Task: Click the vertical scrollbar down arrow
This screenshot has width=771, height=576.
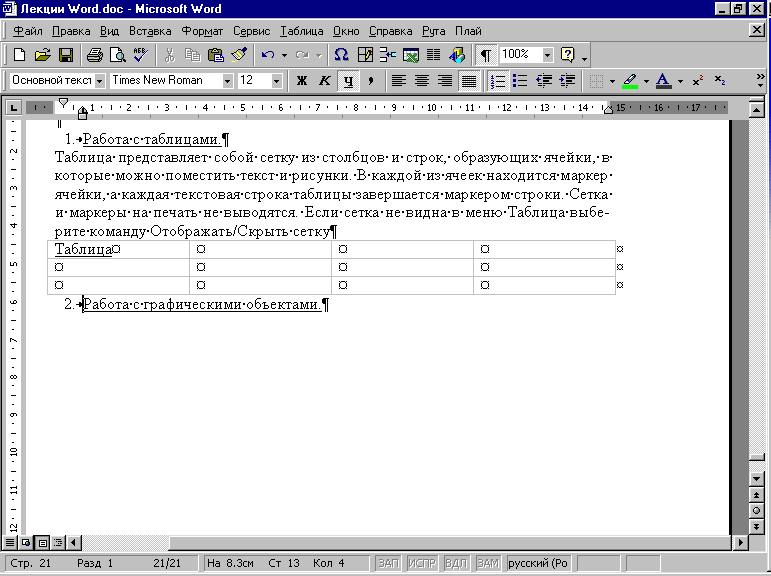Action: point(757,478)
